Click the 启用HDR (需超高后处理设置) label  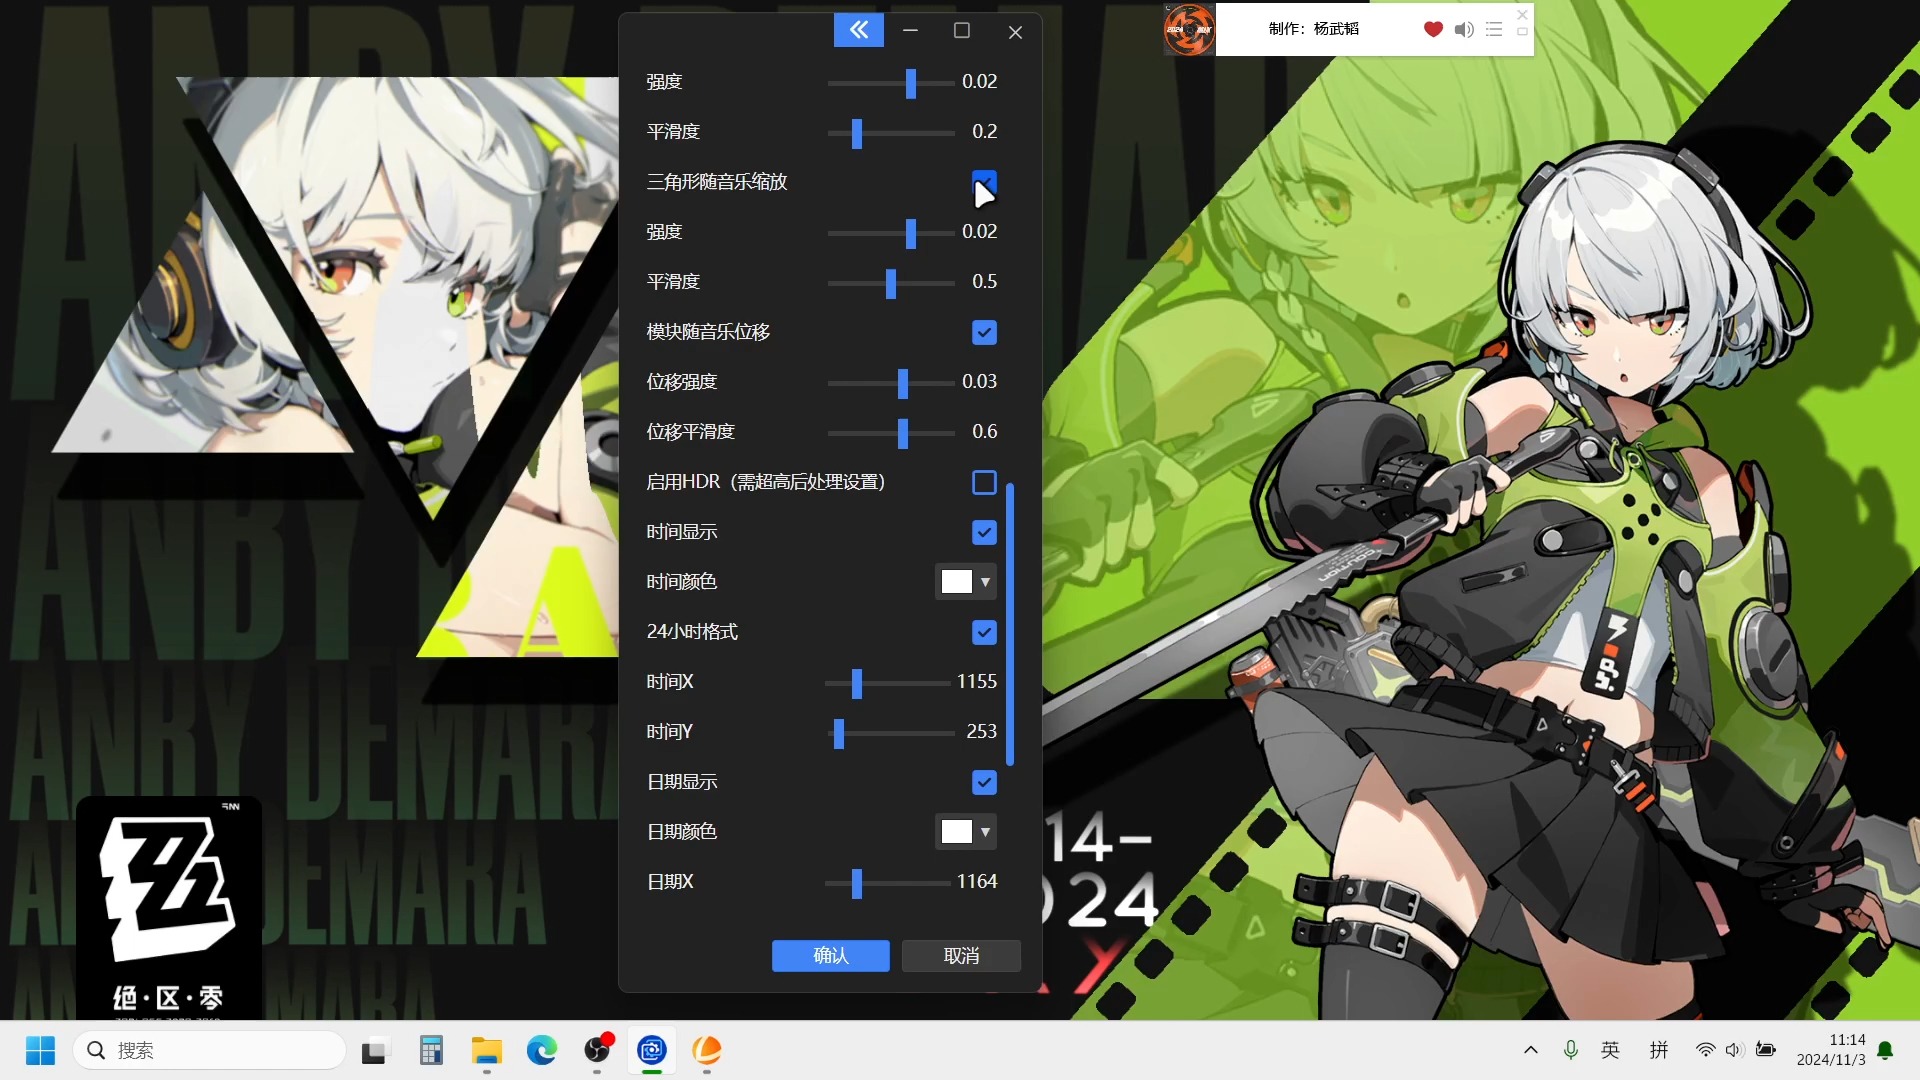point(766,482)
